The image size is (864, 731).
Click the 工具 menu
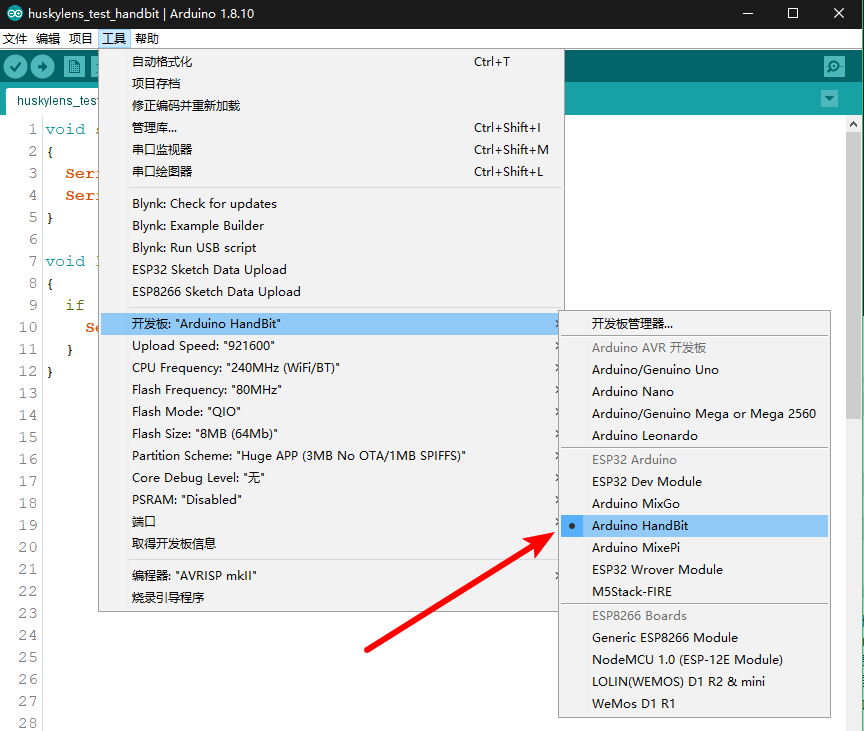(114, 39)
